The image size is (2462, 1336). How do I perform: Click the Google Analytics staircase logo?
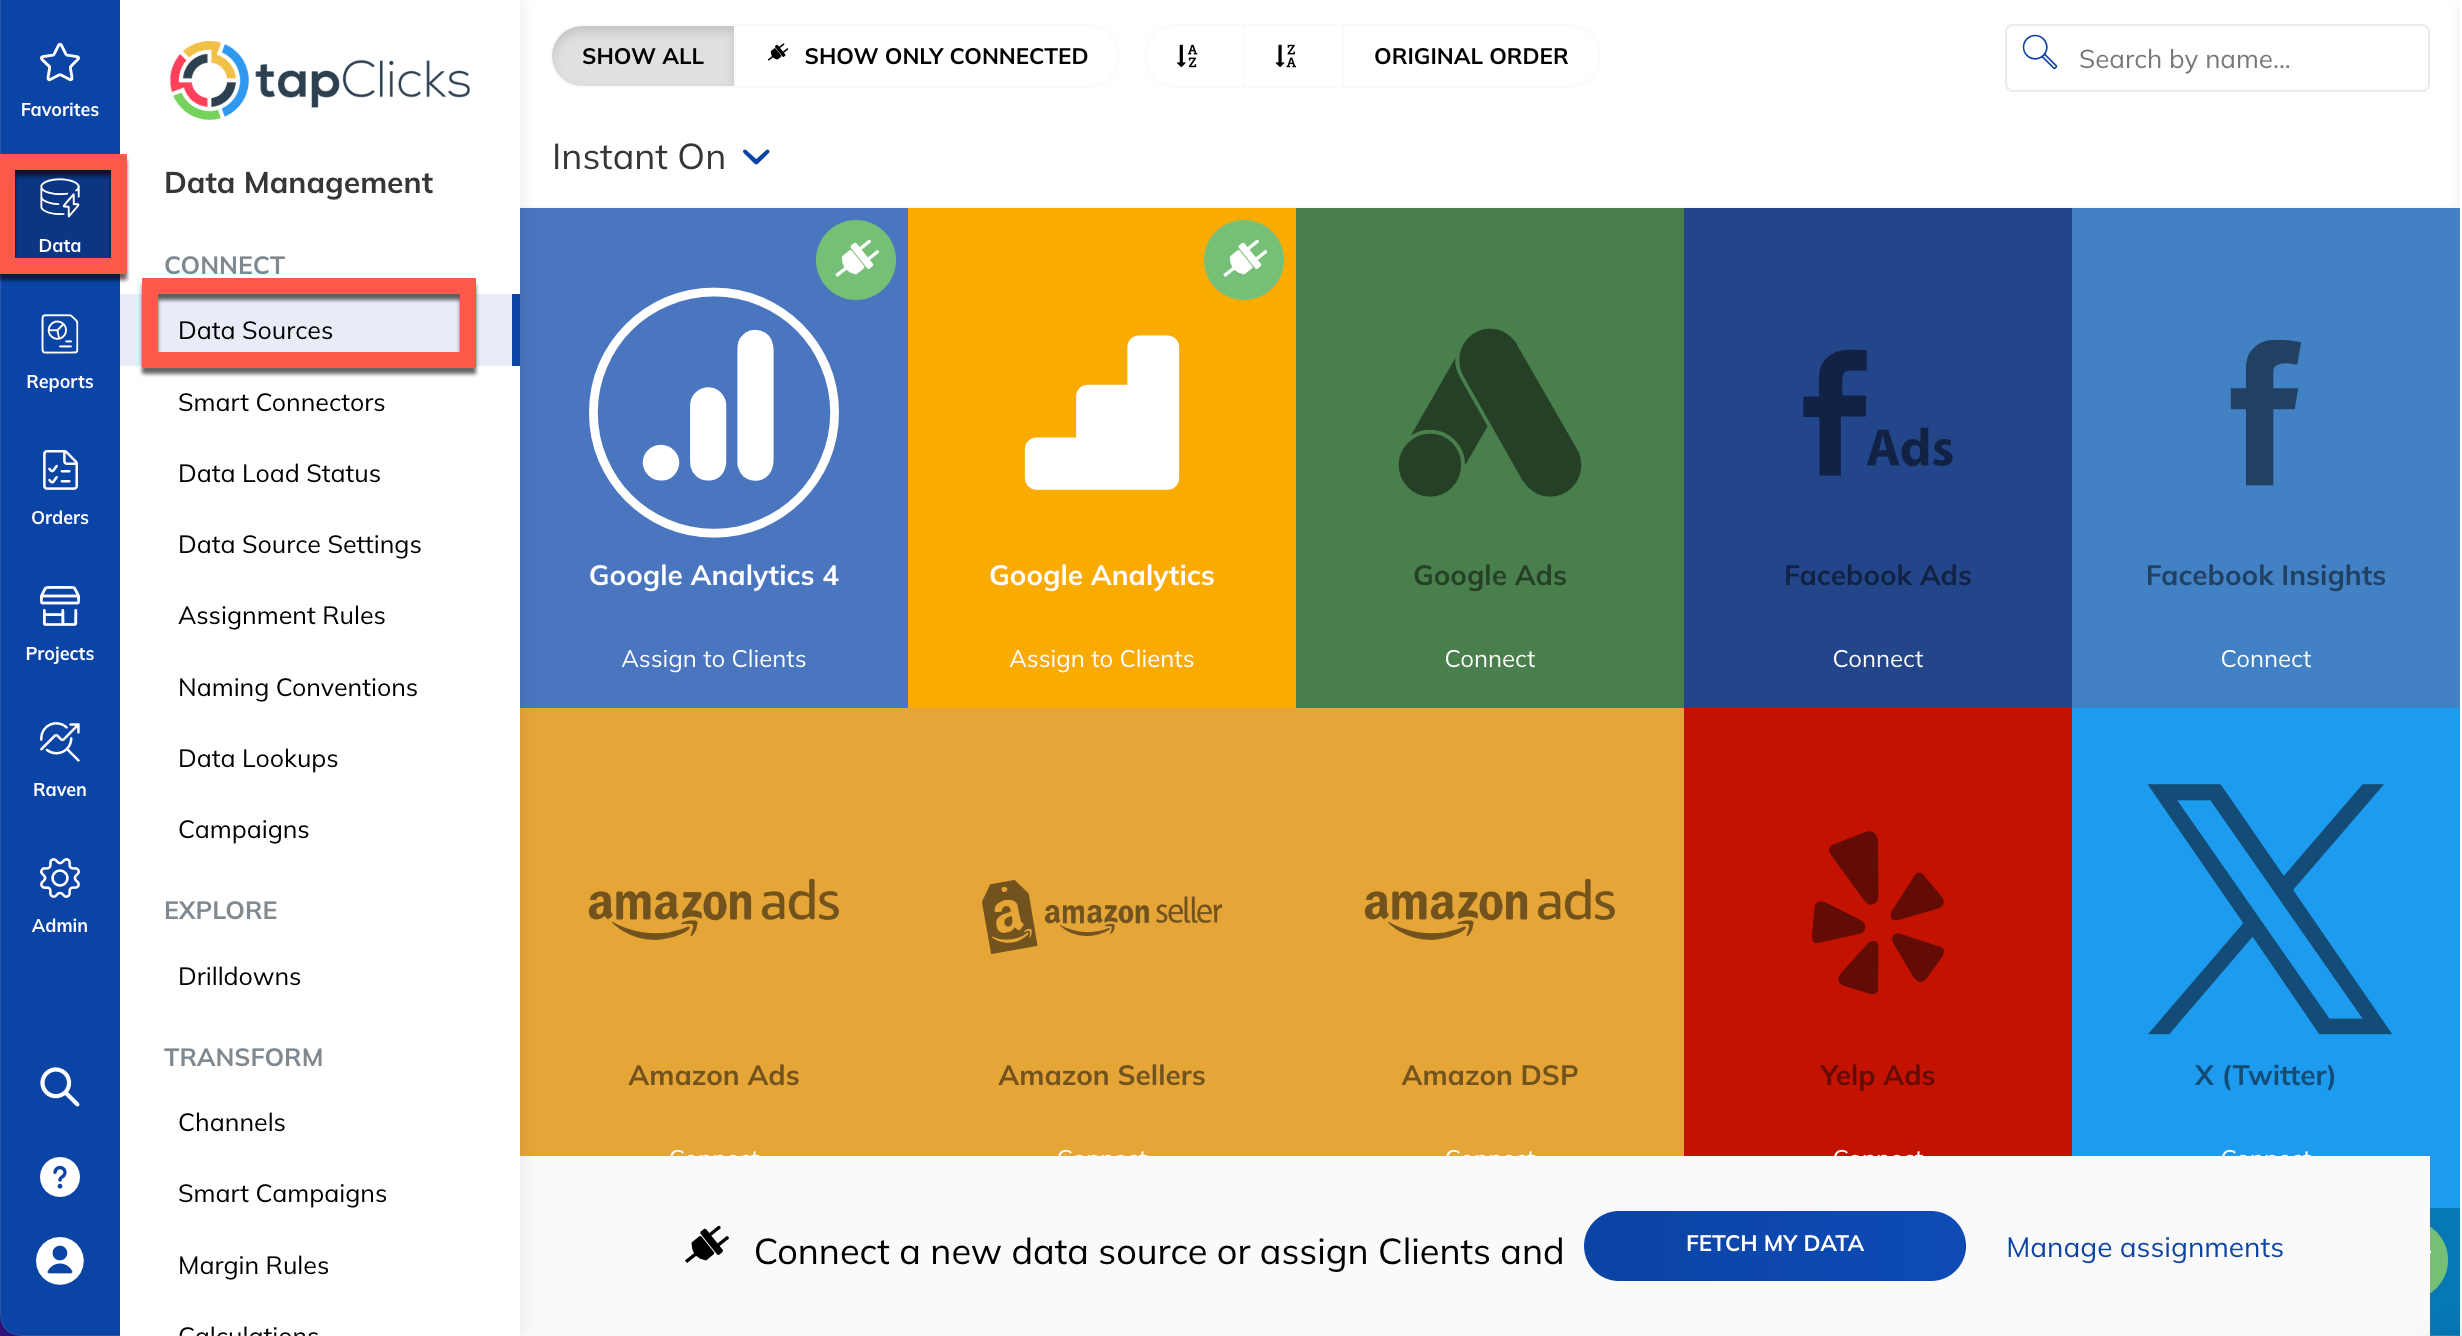[1102, 412]
